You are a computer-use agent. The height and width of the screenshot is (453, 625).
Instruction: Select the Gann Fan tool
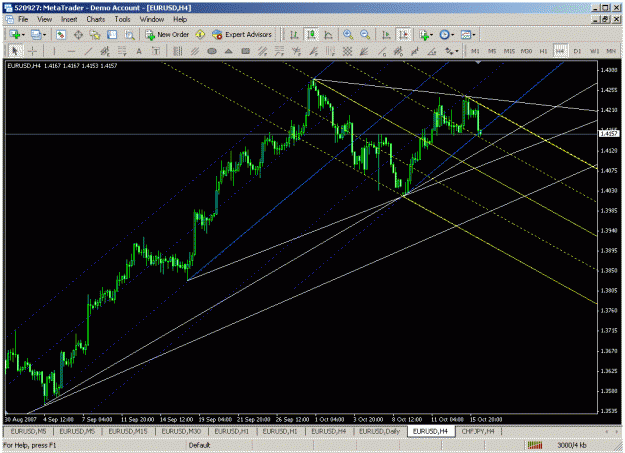tap(364, 51)
